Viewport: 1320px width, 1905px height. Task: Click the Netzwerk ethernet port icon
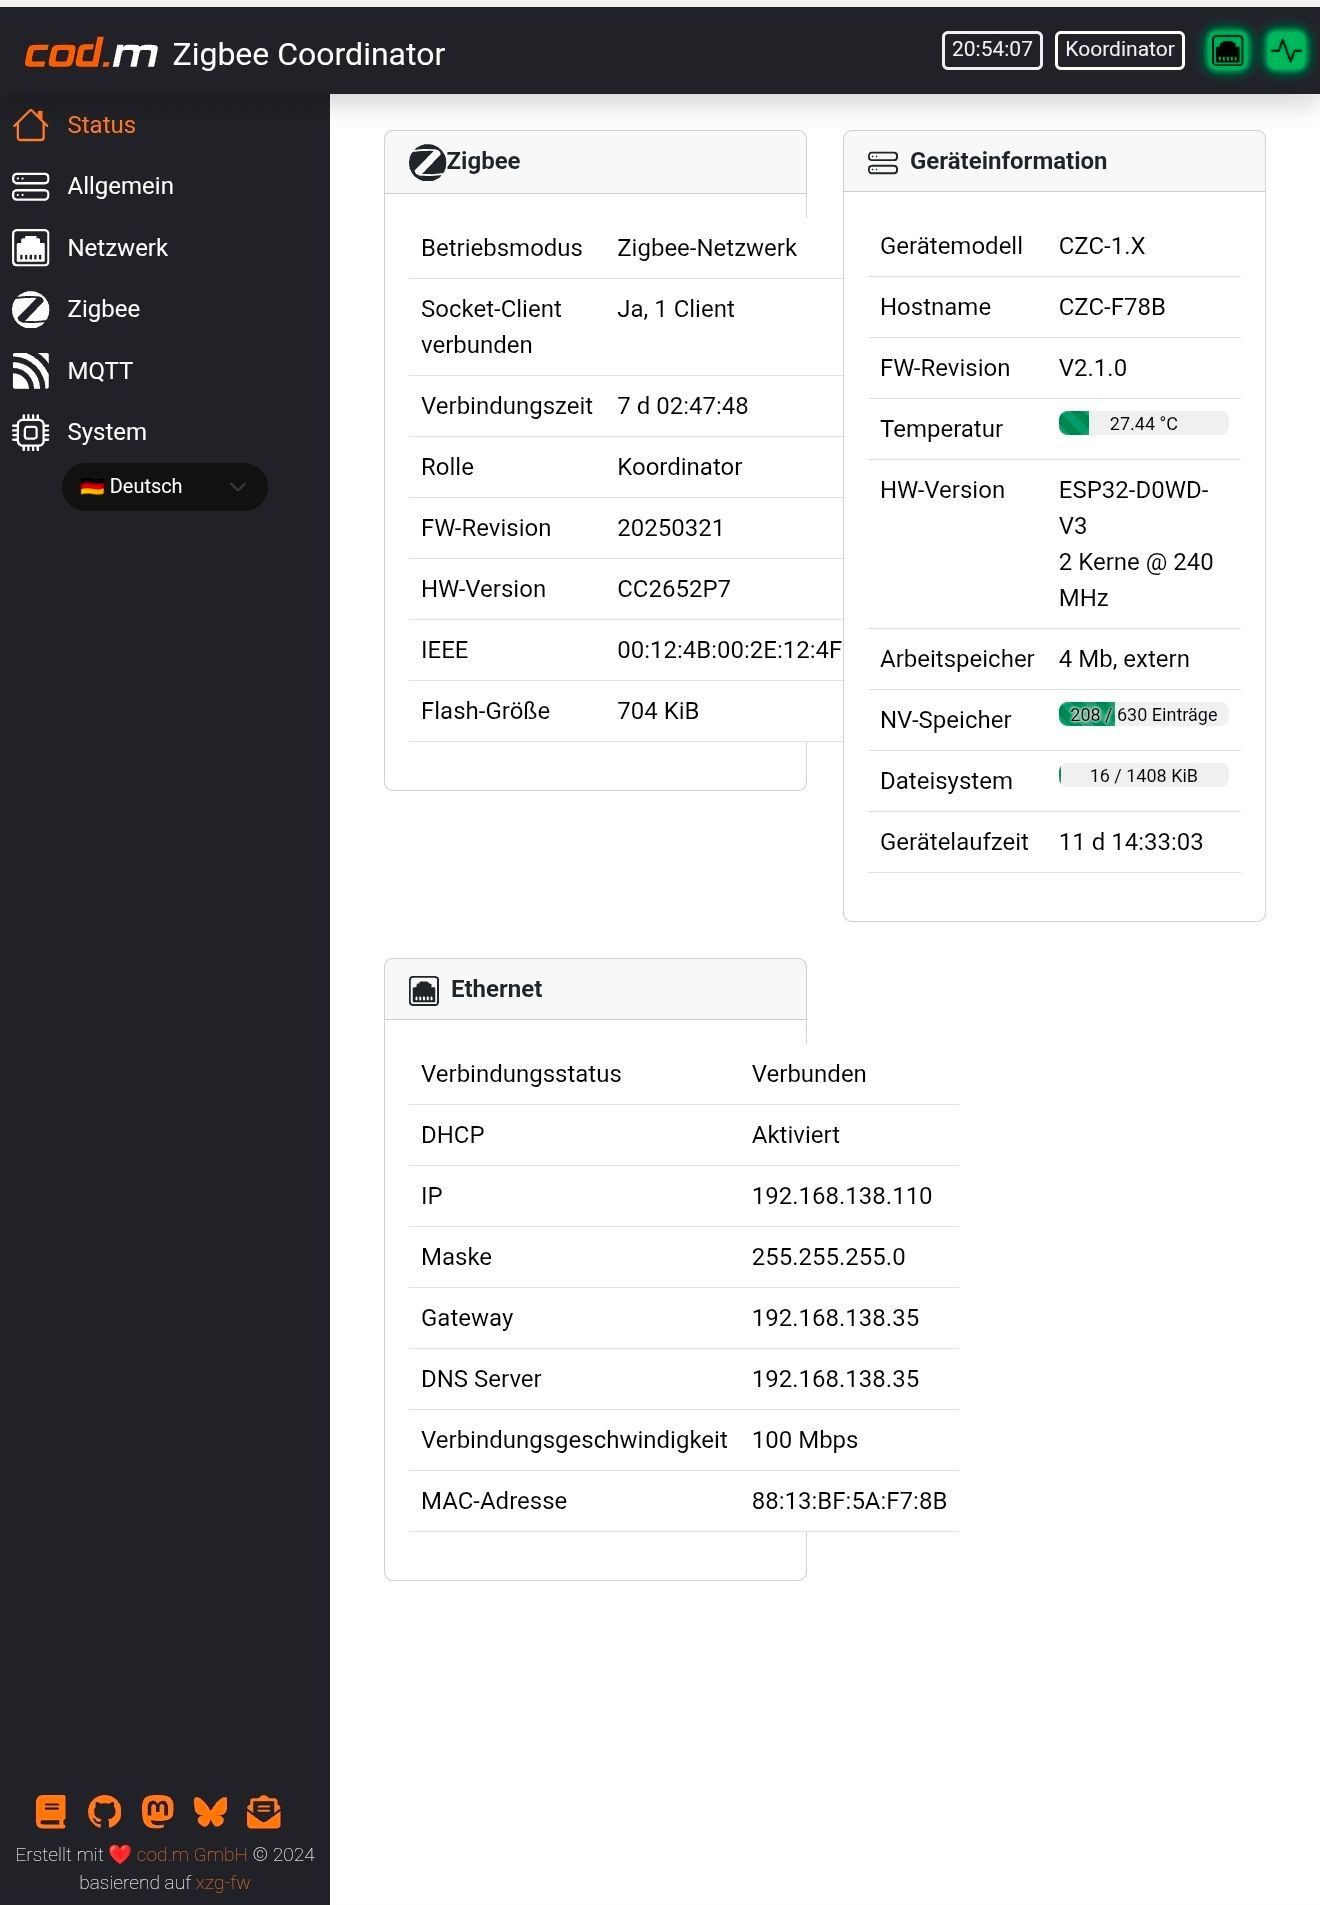pos(30,248)
